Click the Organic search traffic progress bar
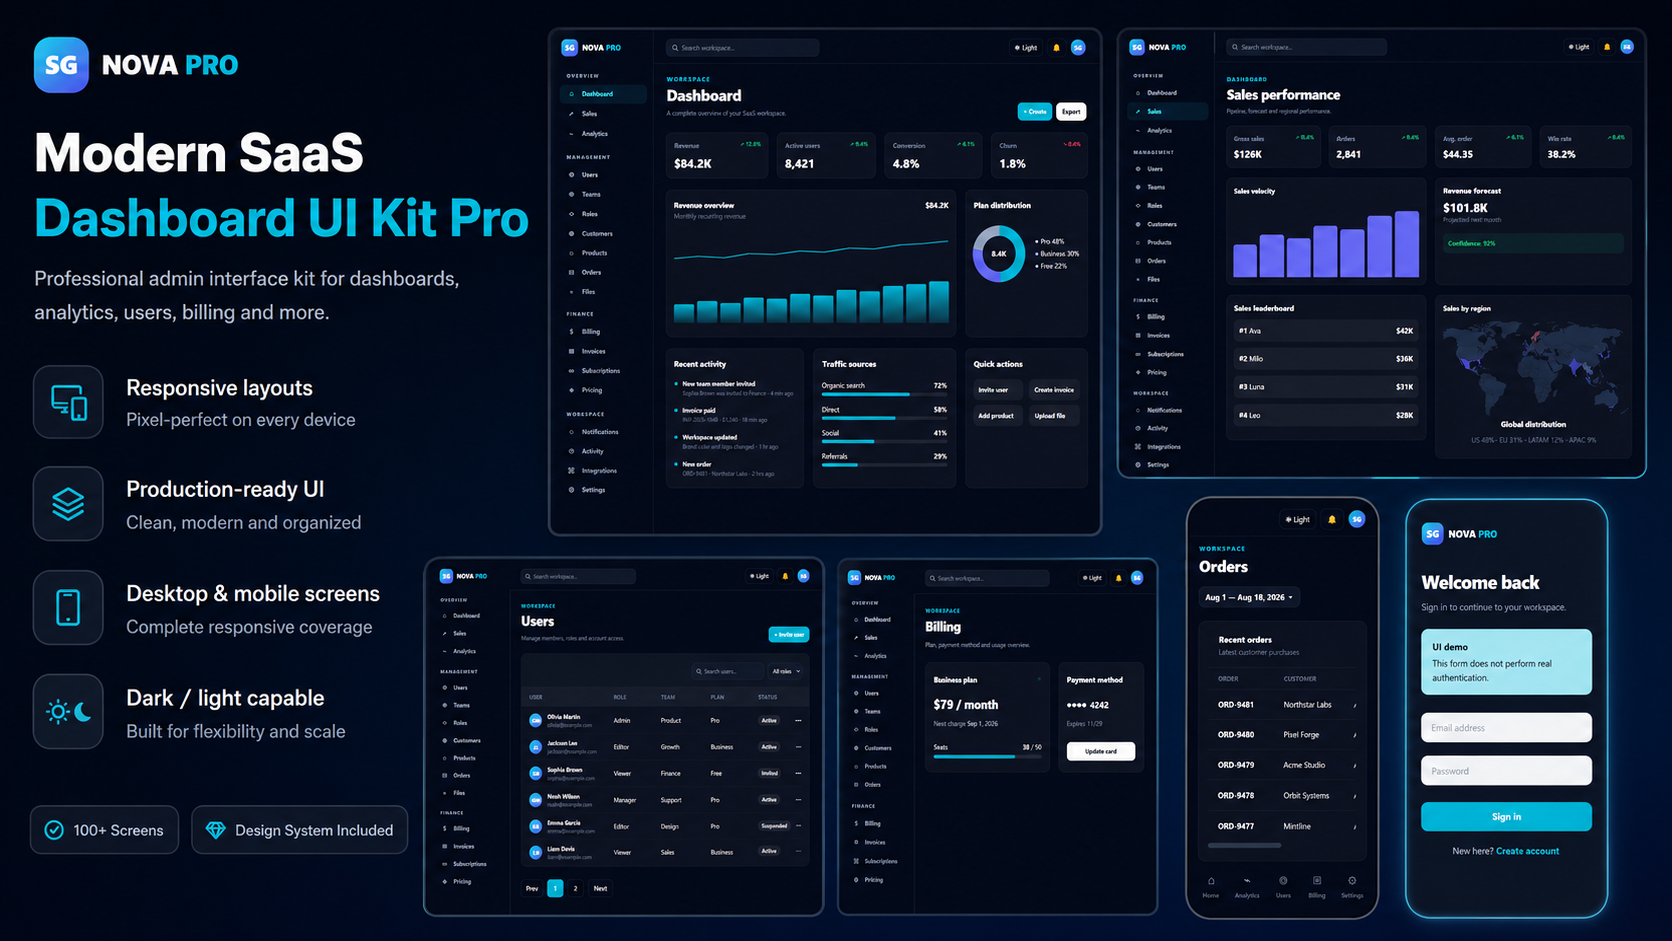Viewport: 1672px width, 941px height. (884, 395)
